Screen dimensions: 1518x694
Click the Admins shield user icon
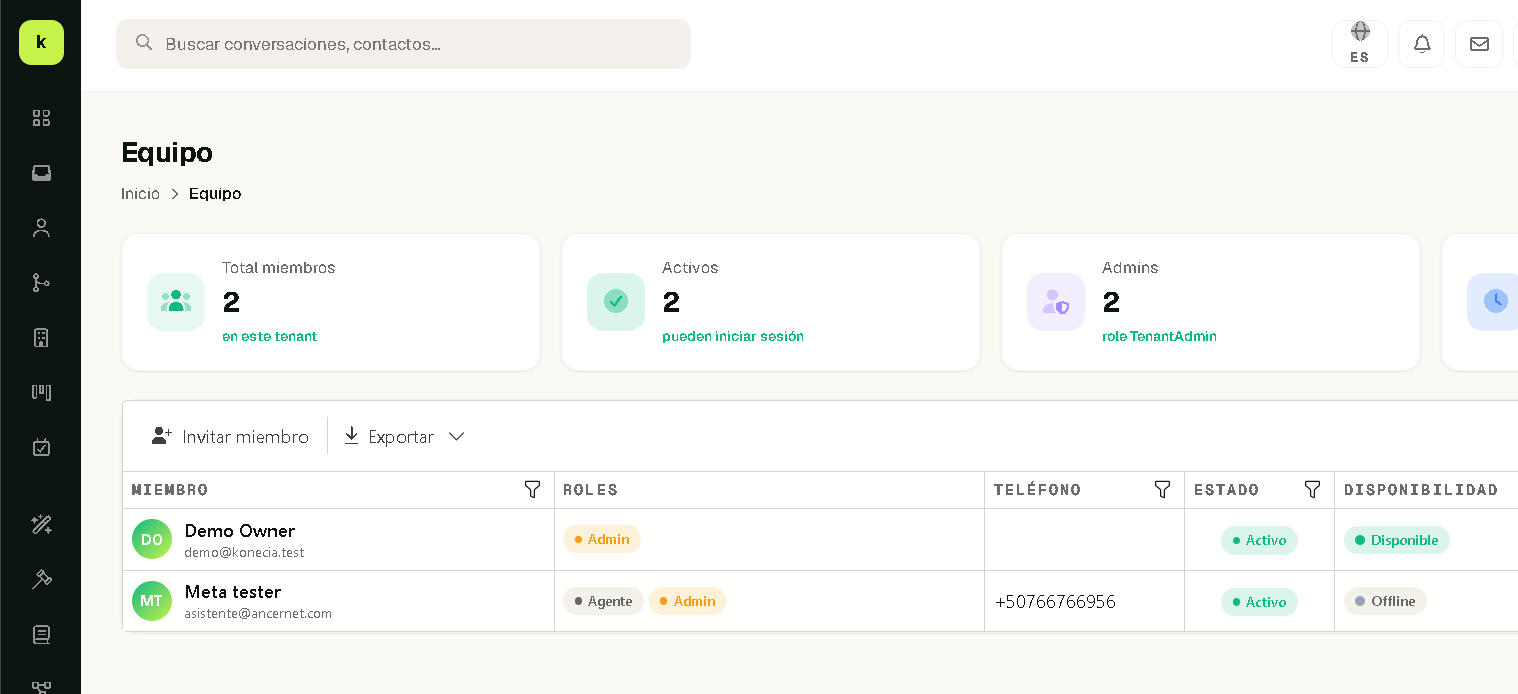[1056, 301]
